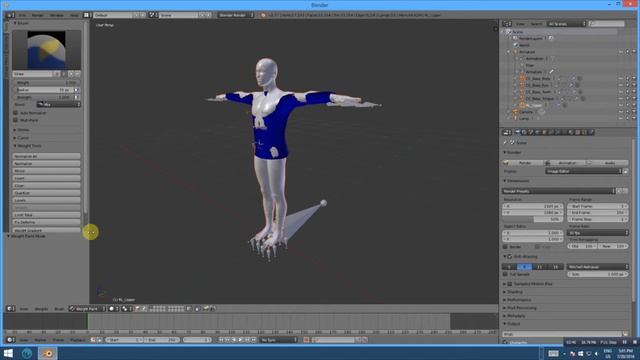Collapse the Brush panel

21,23
